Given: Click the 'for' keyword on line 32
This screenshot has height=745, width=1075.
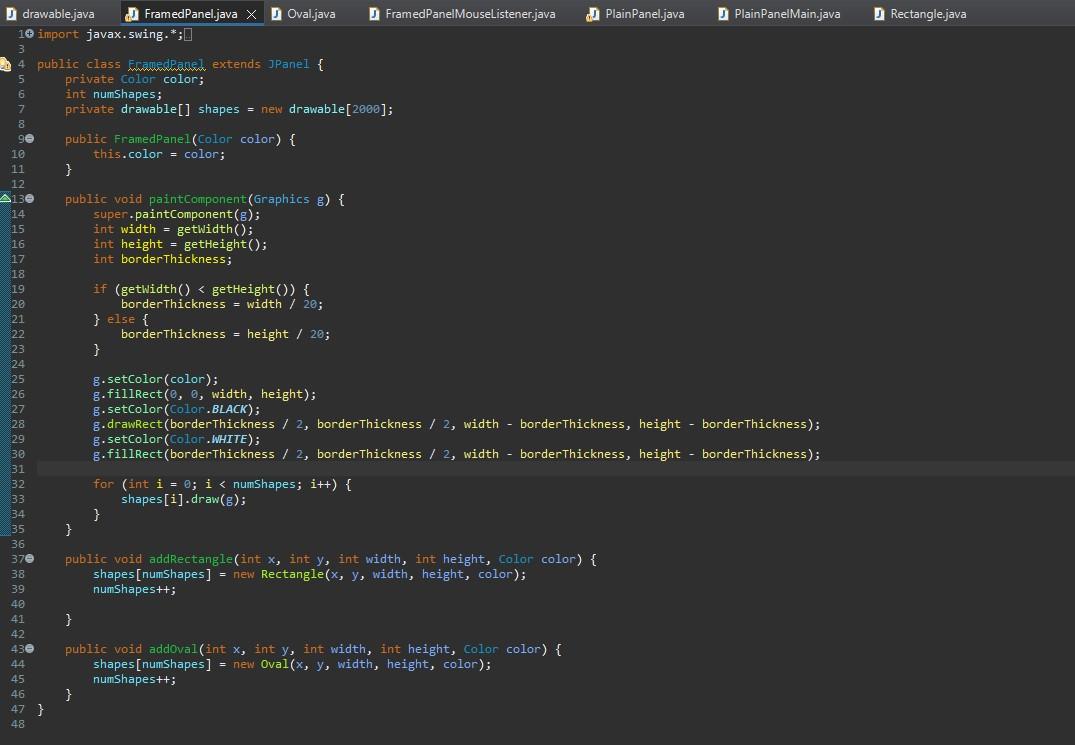Looking at the screenshot, I should coord(104,484).
